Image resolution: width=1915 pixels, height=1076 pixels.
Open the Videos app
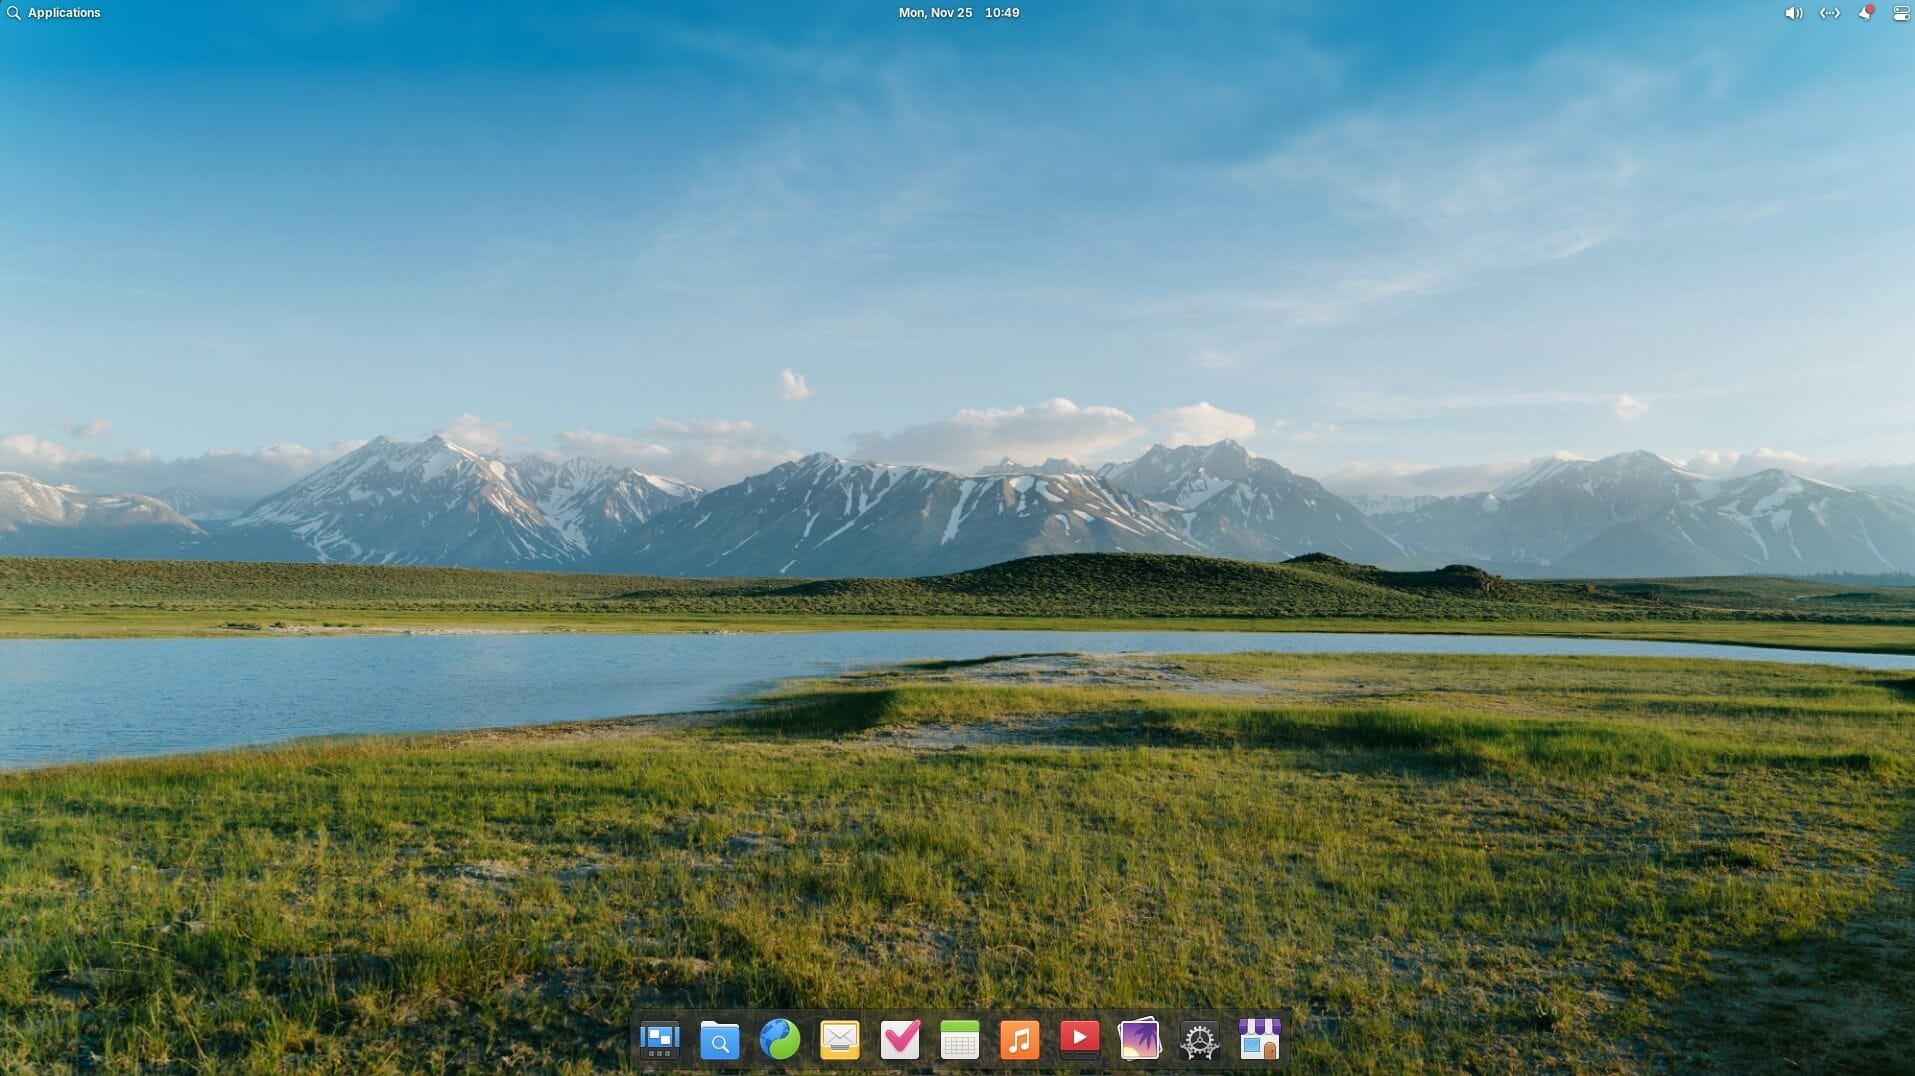(1079, 1040)
